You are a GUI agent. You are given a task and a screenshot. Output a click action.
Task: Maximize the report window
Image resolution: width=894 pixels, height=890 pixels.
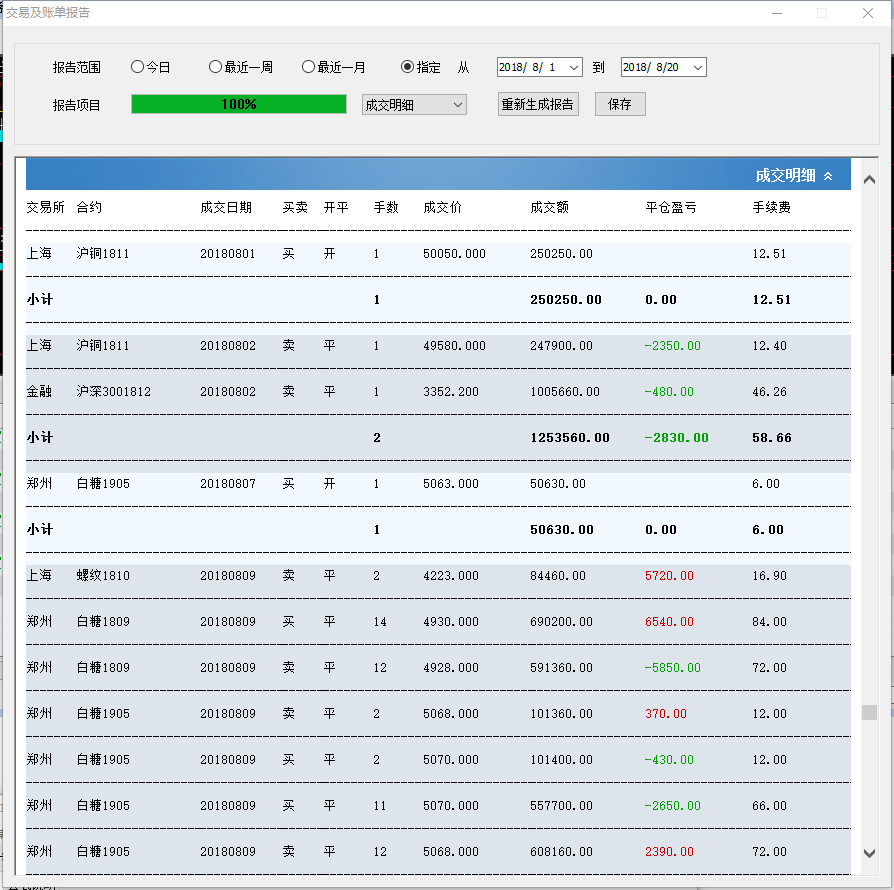tap(822, 13)
